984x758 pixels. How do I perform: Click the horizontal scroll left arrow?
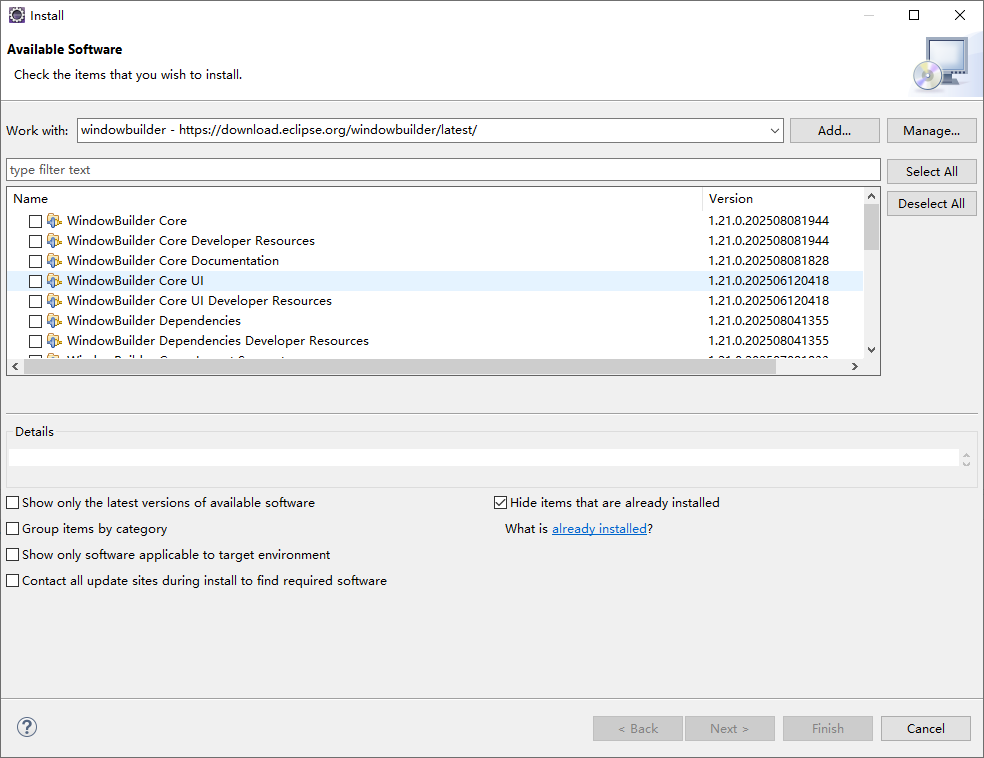[15, 366]
